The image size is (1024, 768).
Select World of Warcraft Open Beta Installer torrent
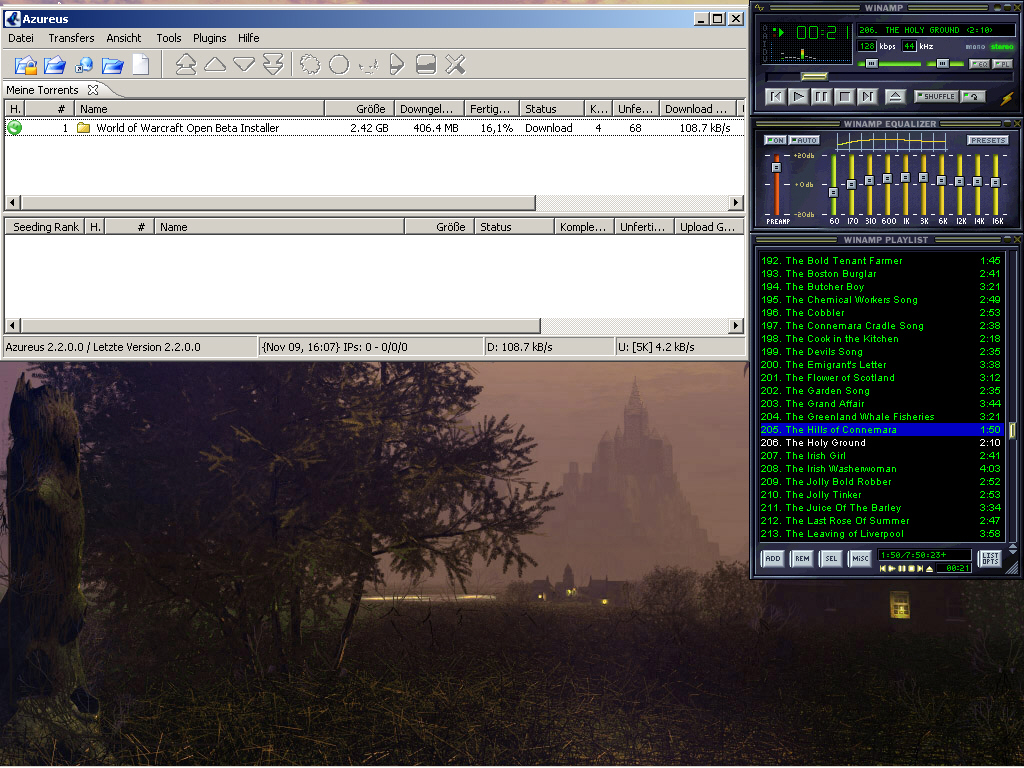(x=187, y=128)
